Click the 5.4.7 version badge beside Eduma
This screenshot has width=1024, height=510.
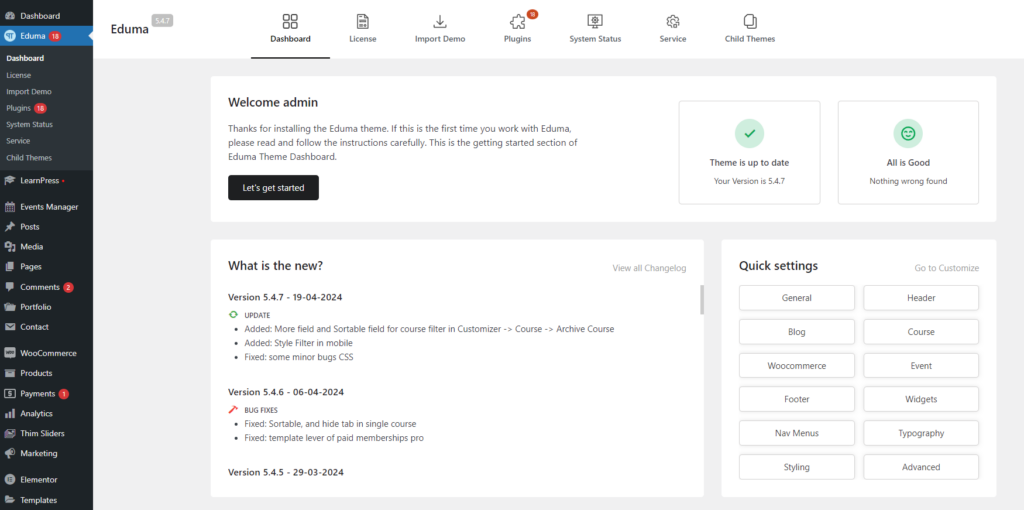tap(162, 21)
